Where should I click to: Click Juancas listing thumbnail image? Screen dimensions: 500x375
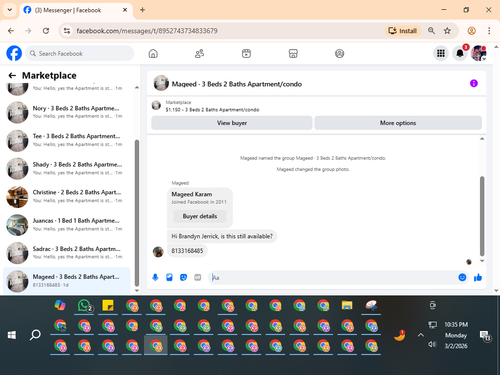pos(17,225)
